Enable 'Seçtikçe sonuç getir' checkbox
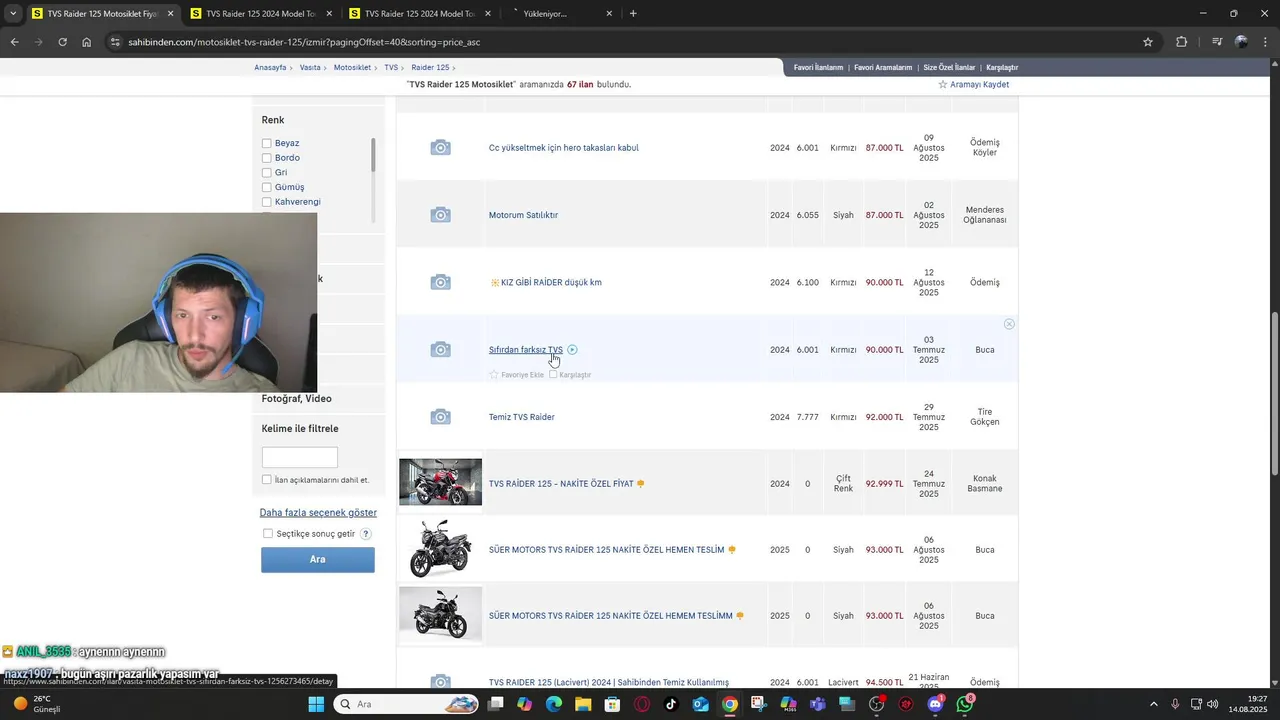 tap(268, 534)
